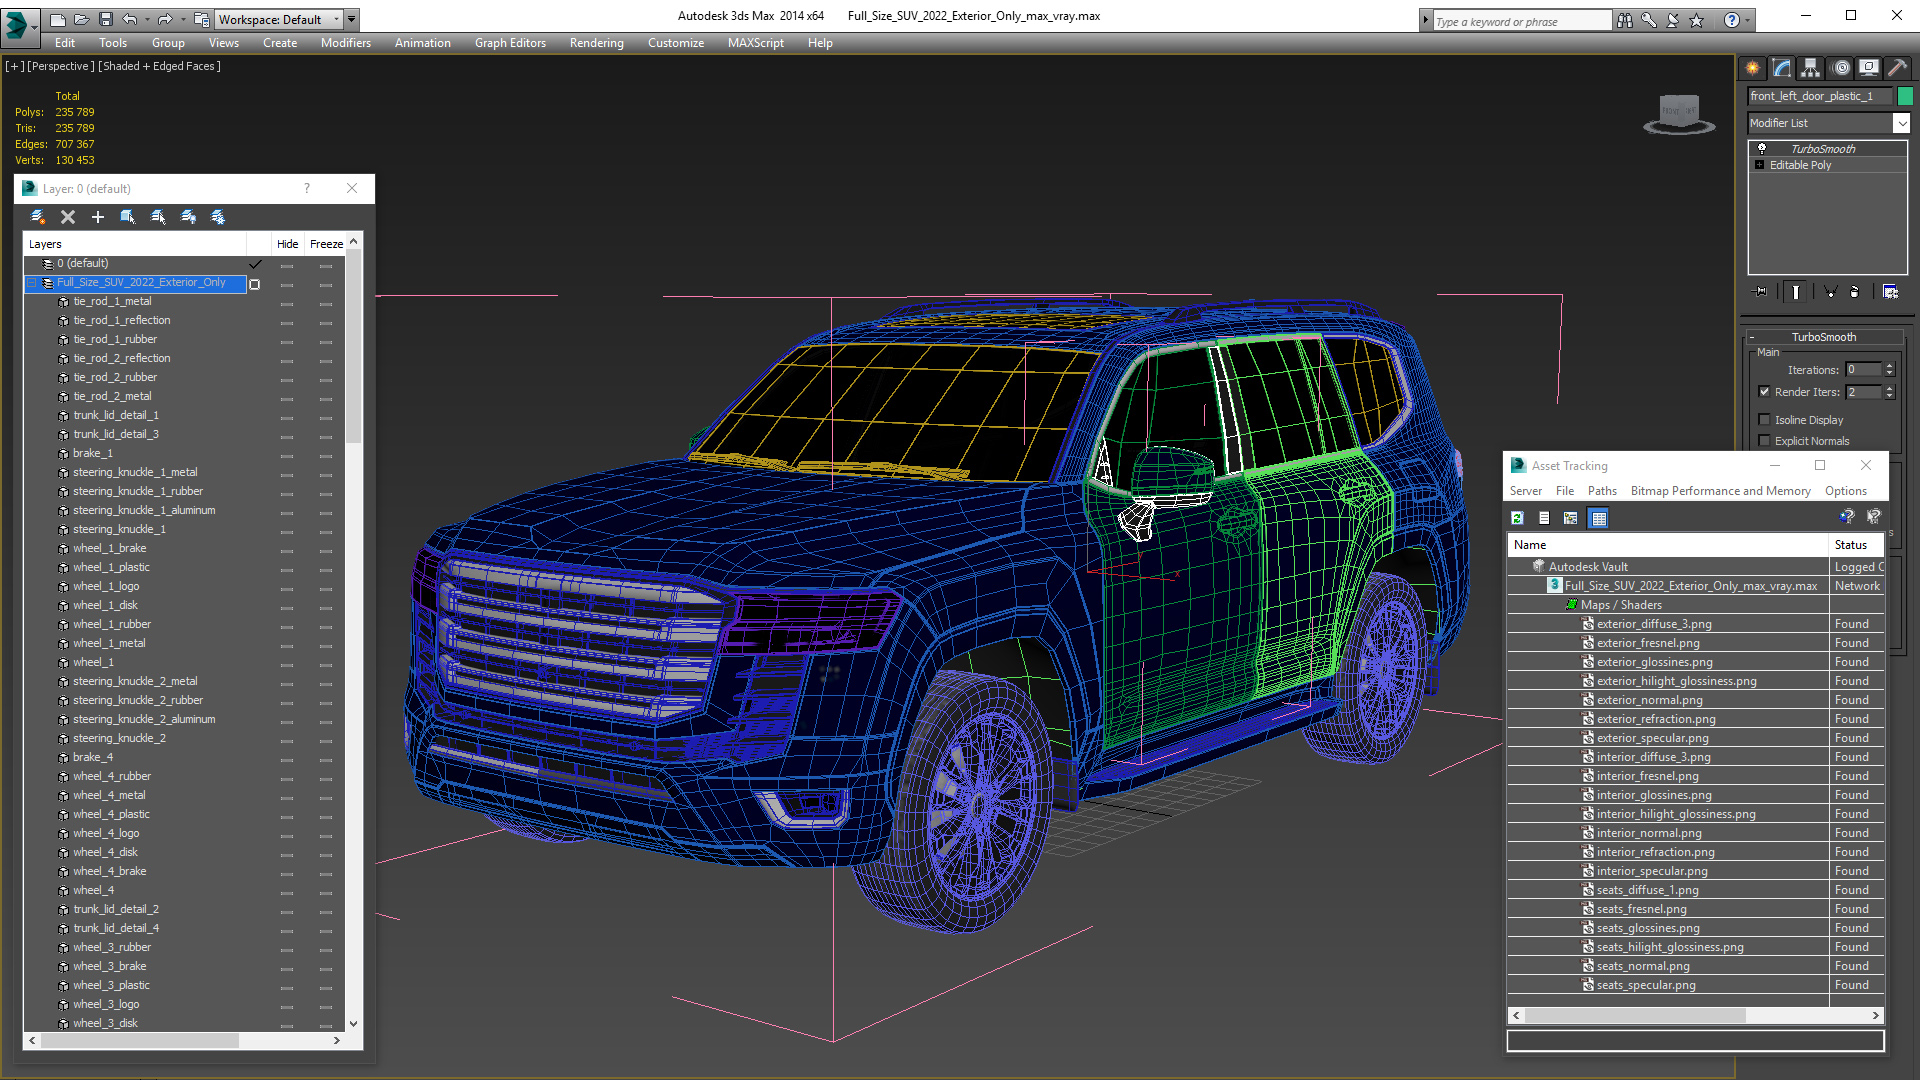Make Full_Size_SUV_2022_Exterior_Only the current layer checkbox
1920x1080 pixels.
point(255,284)
